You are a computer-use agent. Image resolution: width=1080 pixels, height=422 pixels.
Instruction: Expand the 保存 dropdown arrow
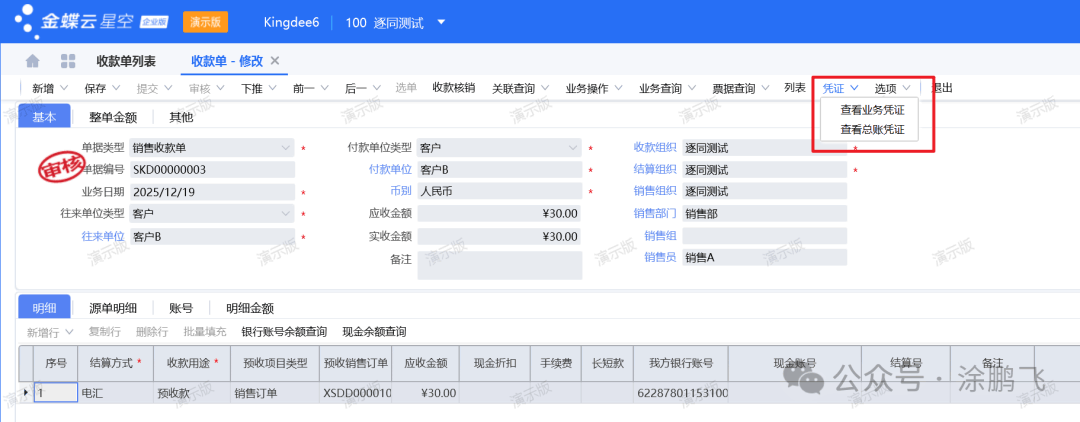point(116,88)
